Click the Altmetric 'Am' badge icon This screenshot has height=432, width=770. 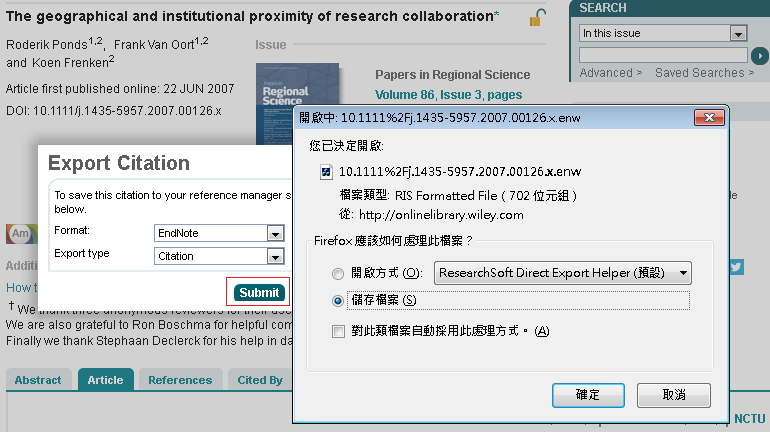click(22, 234)
